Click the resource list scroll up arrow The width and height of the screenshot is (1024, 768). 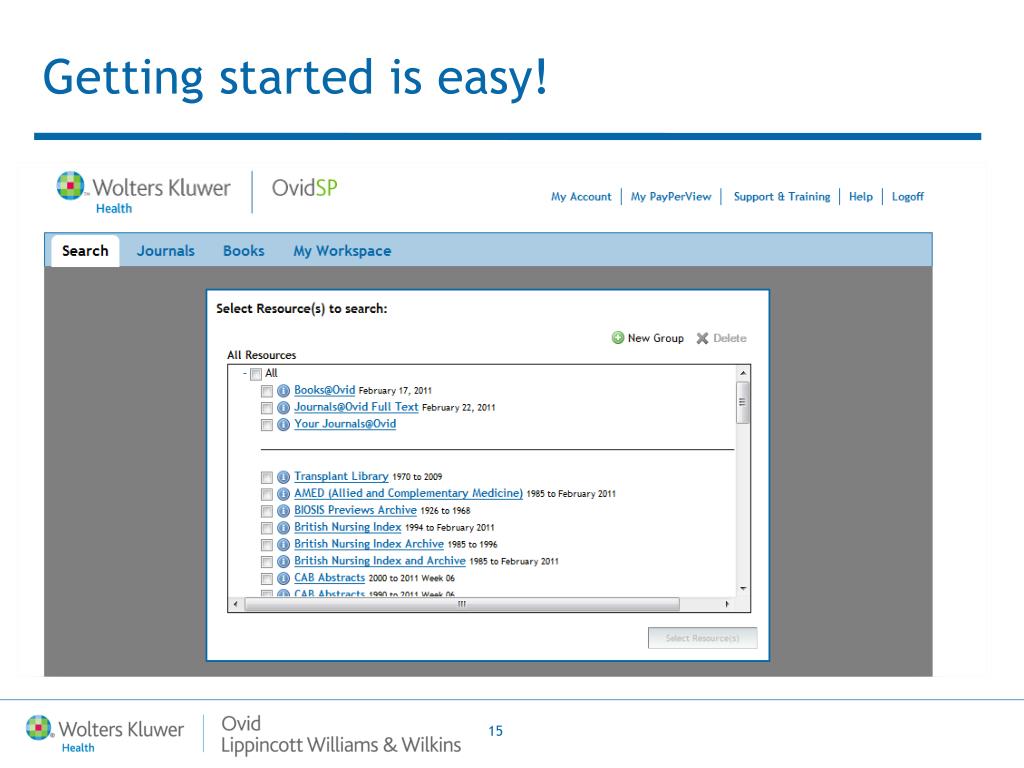tap(743, 373)
